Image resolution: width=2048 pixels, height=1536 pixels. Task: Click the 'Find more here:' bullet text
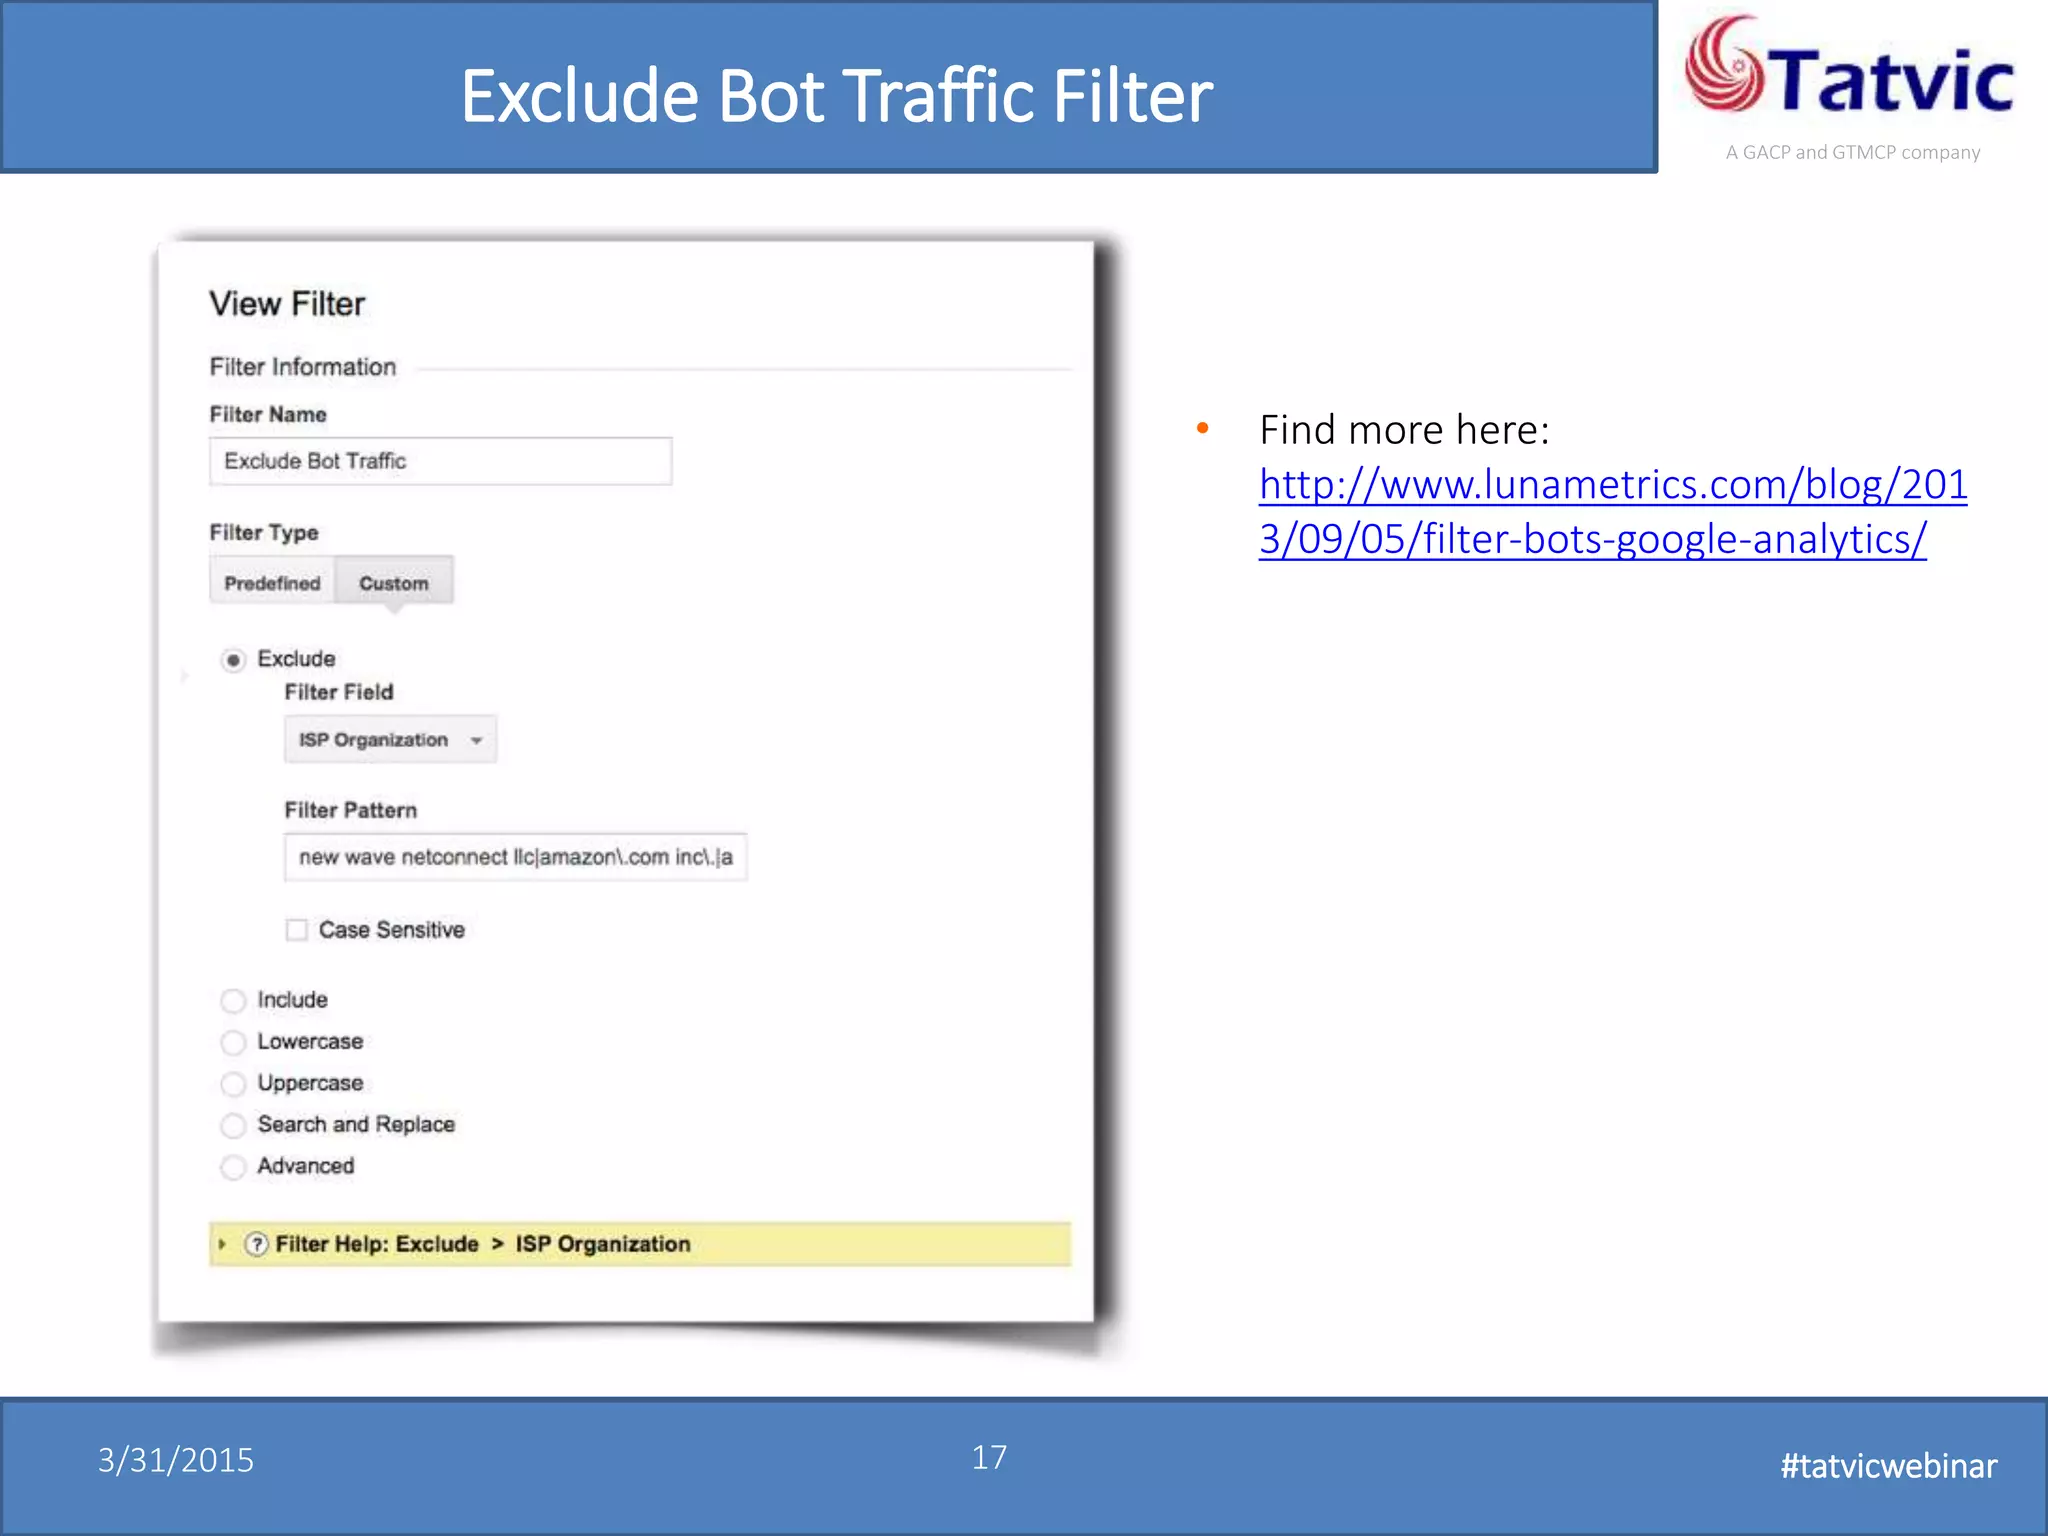[x=1405, y=430]
